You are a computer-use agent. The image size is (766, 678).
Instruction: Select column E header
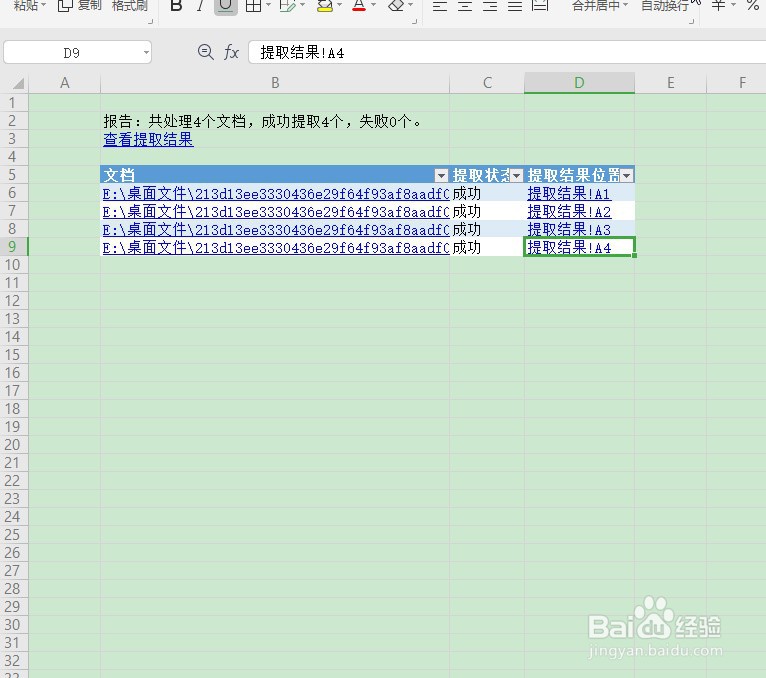point(671,83)
